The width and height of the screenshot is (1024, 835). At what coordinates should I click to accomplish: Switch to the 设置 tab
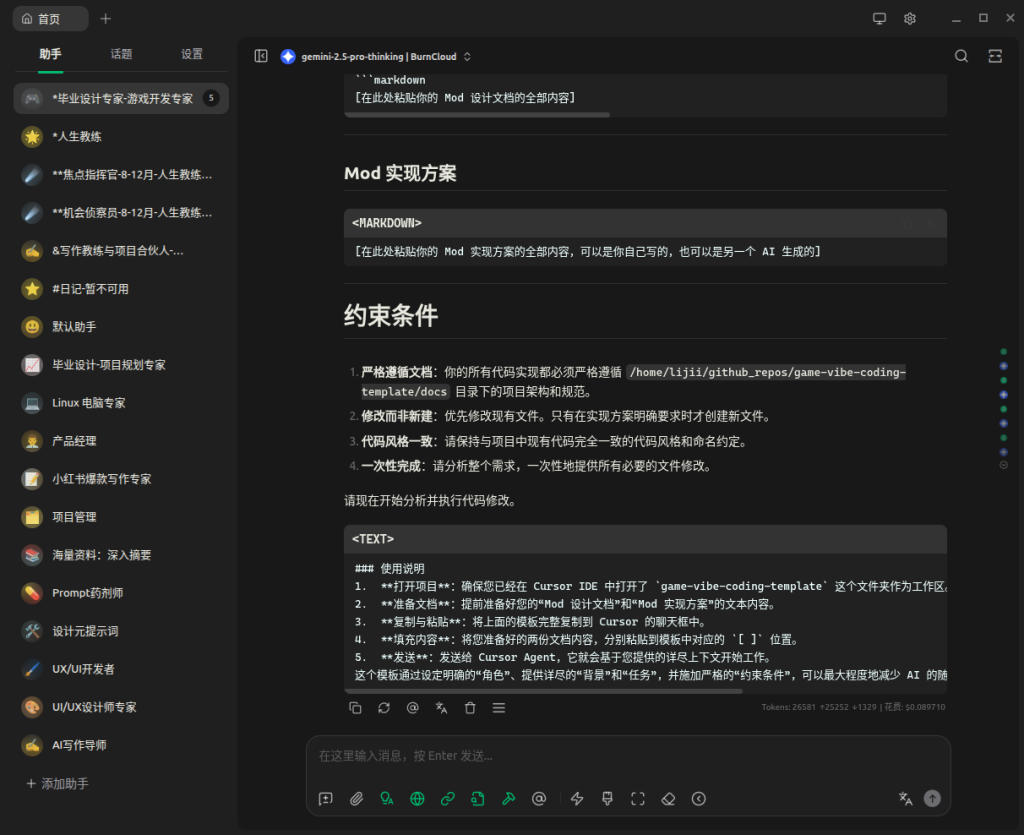(x=191, y=54)
